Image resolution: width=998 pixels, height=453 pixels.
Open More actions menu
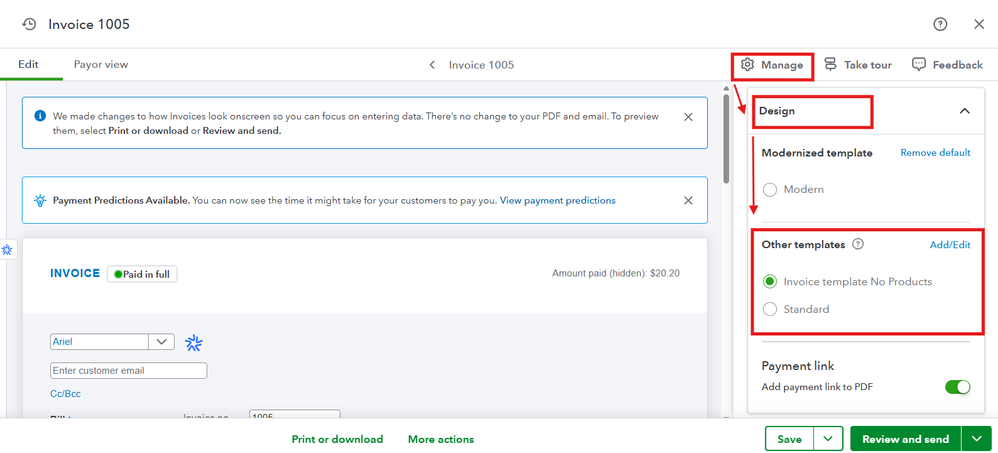441,439
